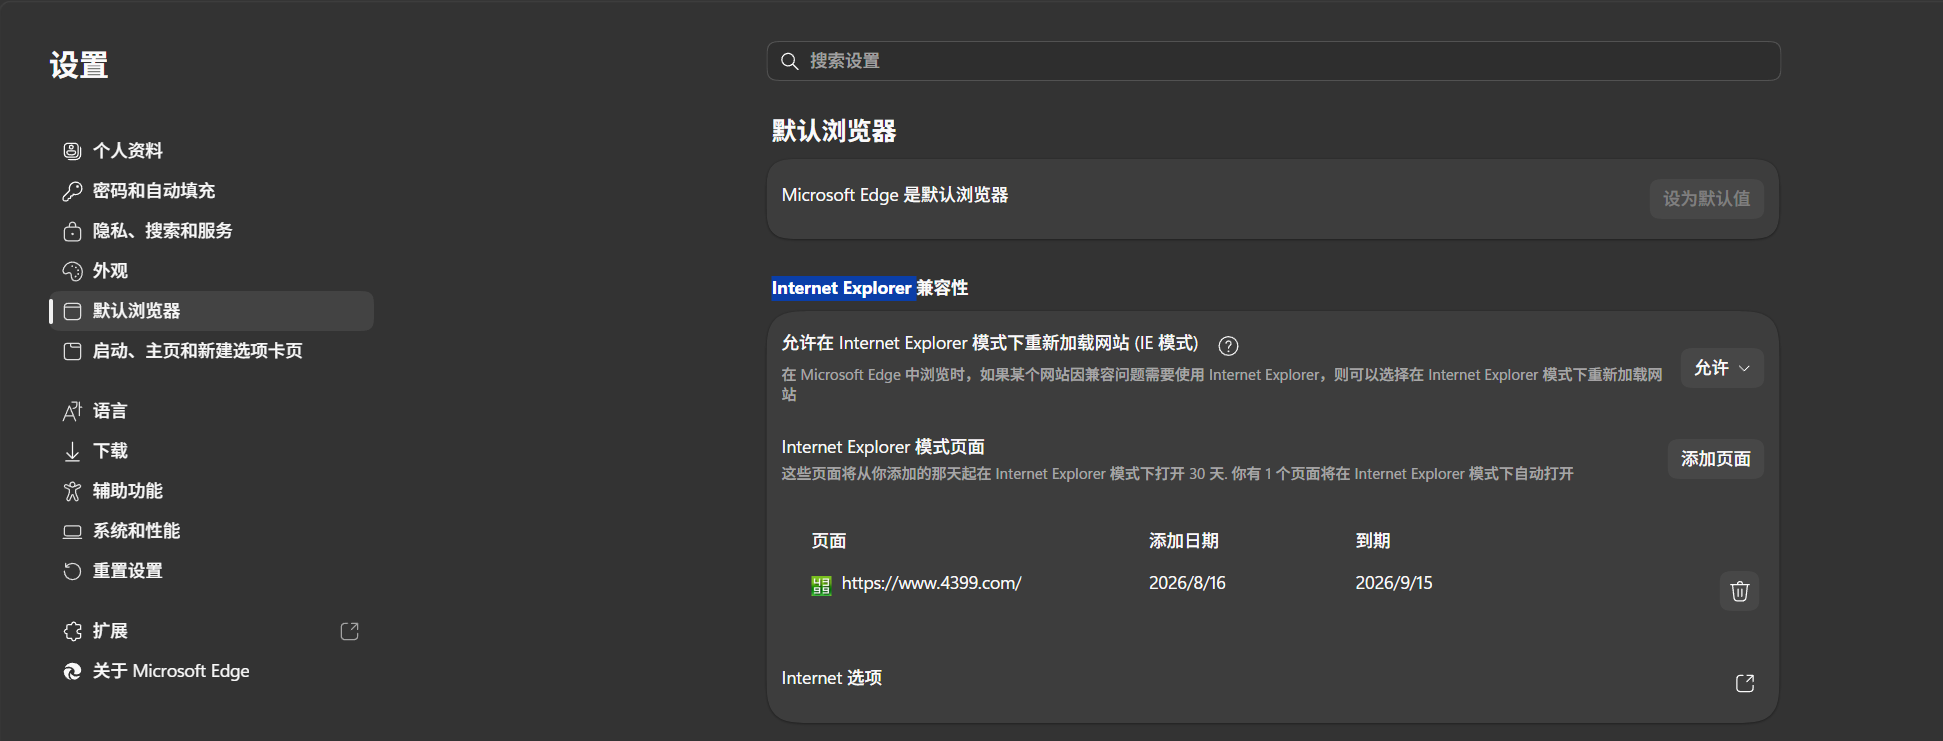
Task: Open 系统和性能 settings
Action: click(x=211, y=531)
